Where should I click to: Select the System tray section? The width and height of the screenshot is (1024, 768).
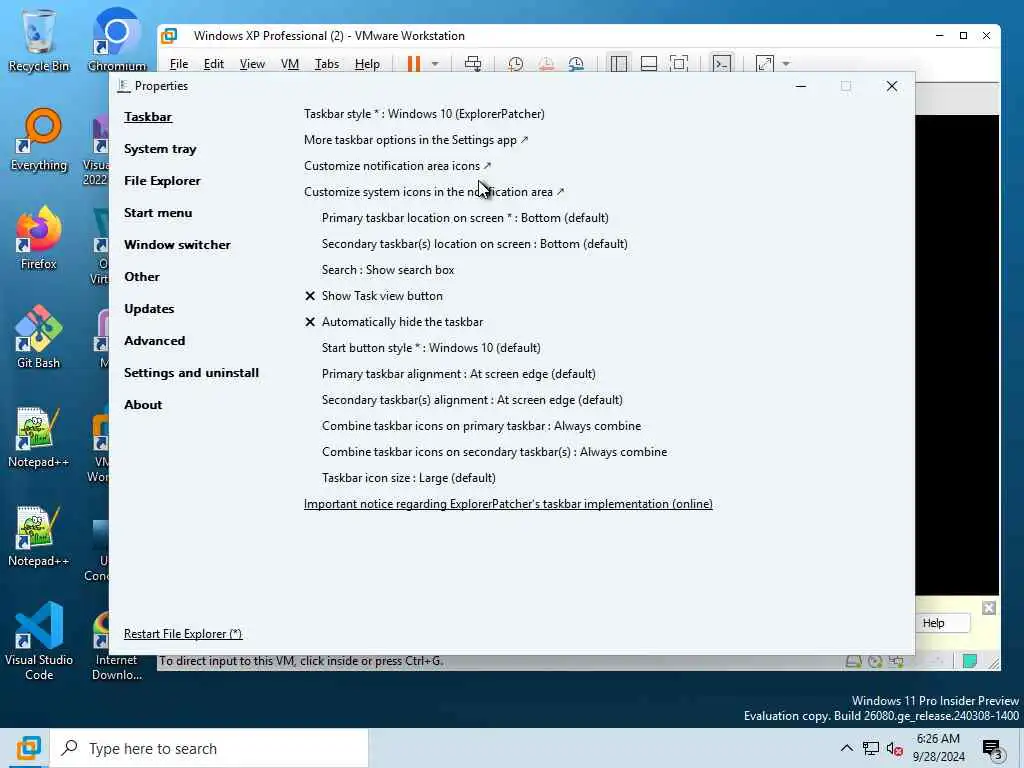pyautogui.click(x=160, y=149)
